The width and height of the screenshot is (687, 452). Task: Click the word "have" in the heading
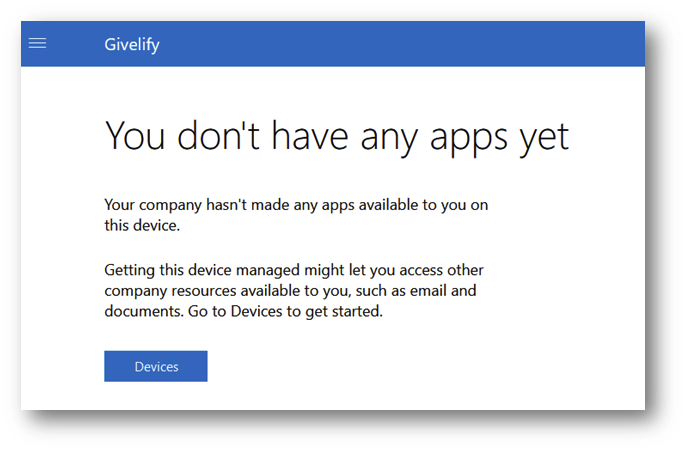coord(310,136)
